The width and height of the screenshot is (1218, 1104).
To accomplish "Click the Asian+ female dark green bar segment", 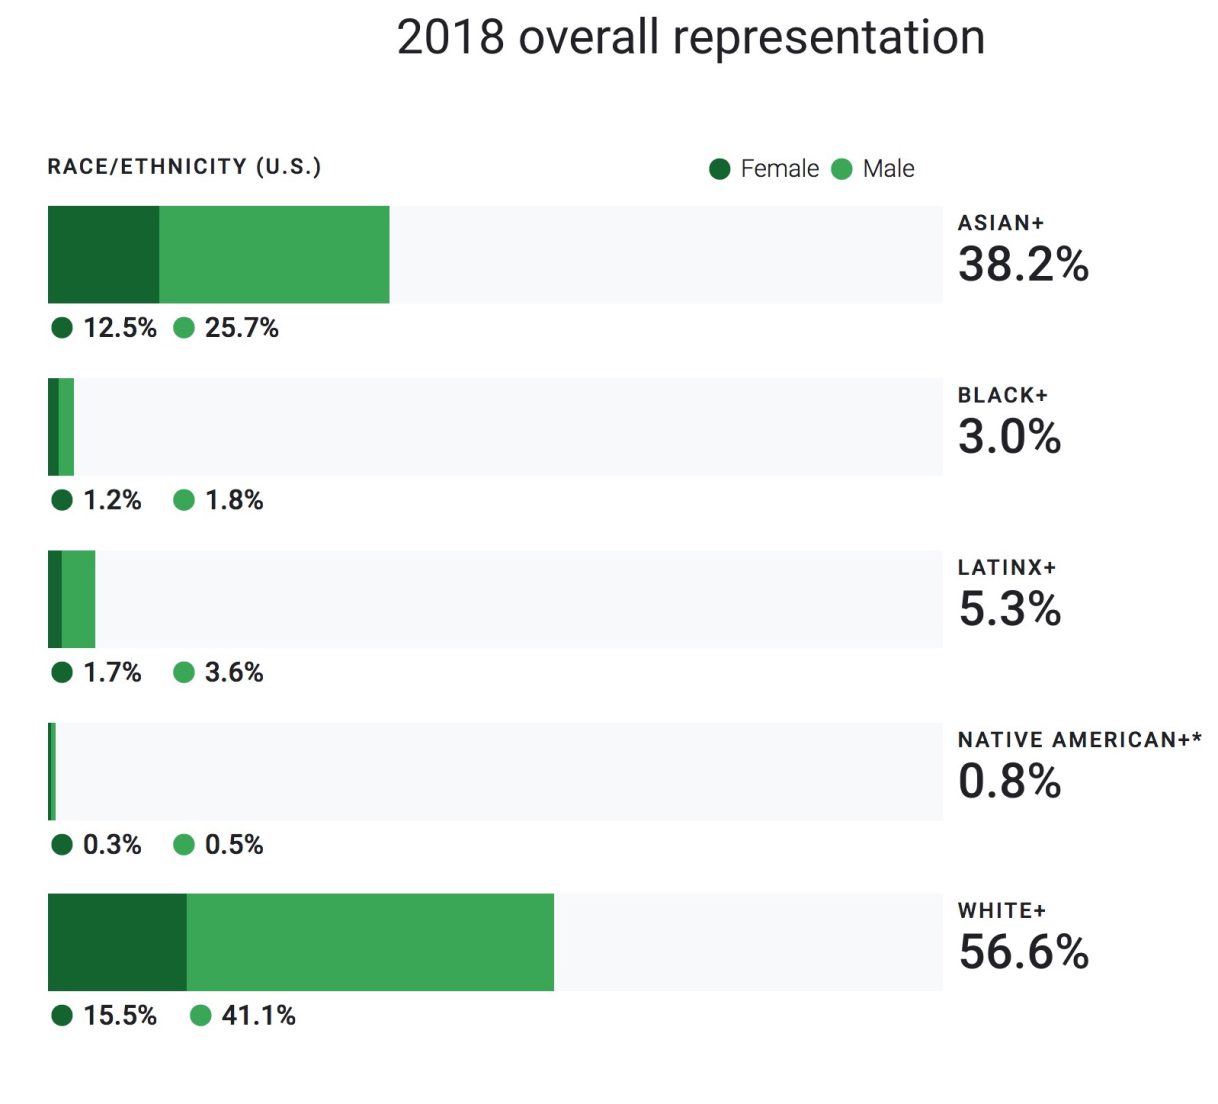I will click(103, 255).
